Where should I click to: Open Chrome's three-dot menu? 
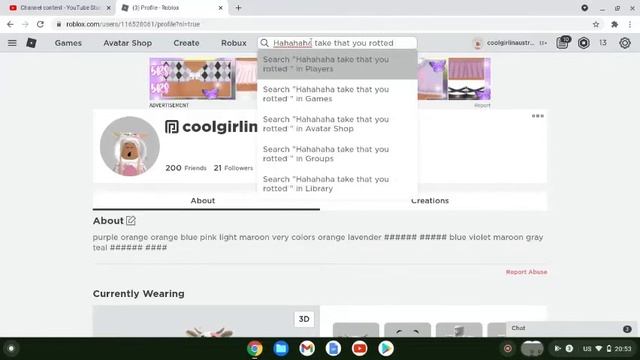[x=630, y=24]
